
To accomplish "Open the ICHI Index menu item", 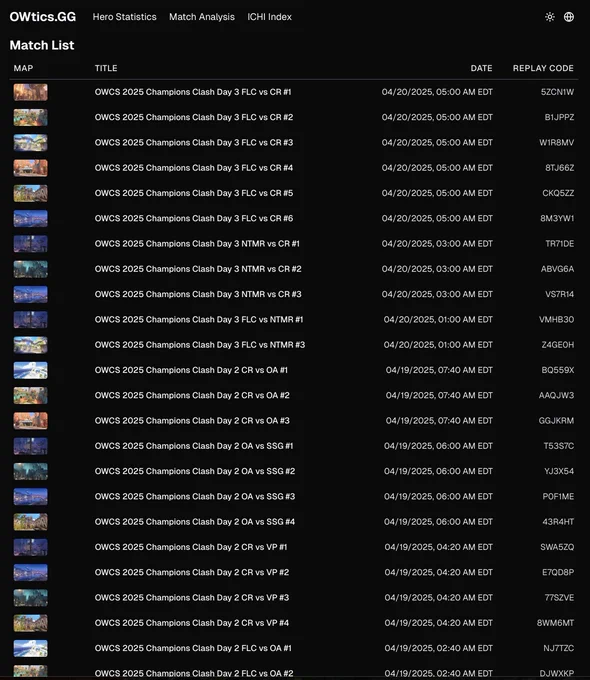I will 269,17.
